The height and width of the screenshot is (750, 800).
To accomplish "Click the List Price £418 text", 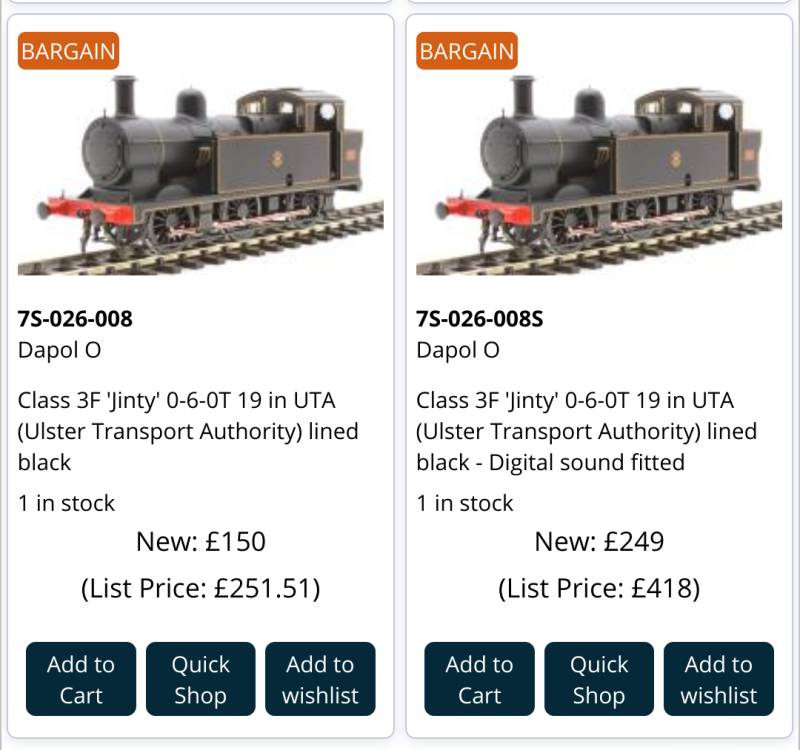I will (598, 588).
